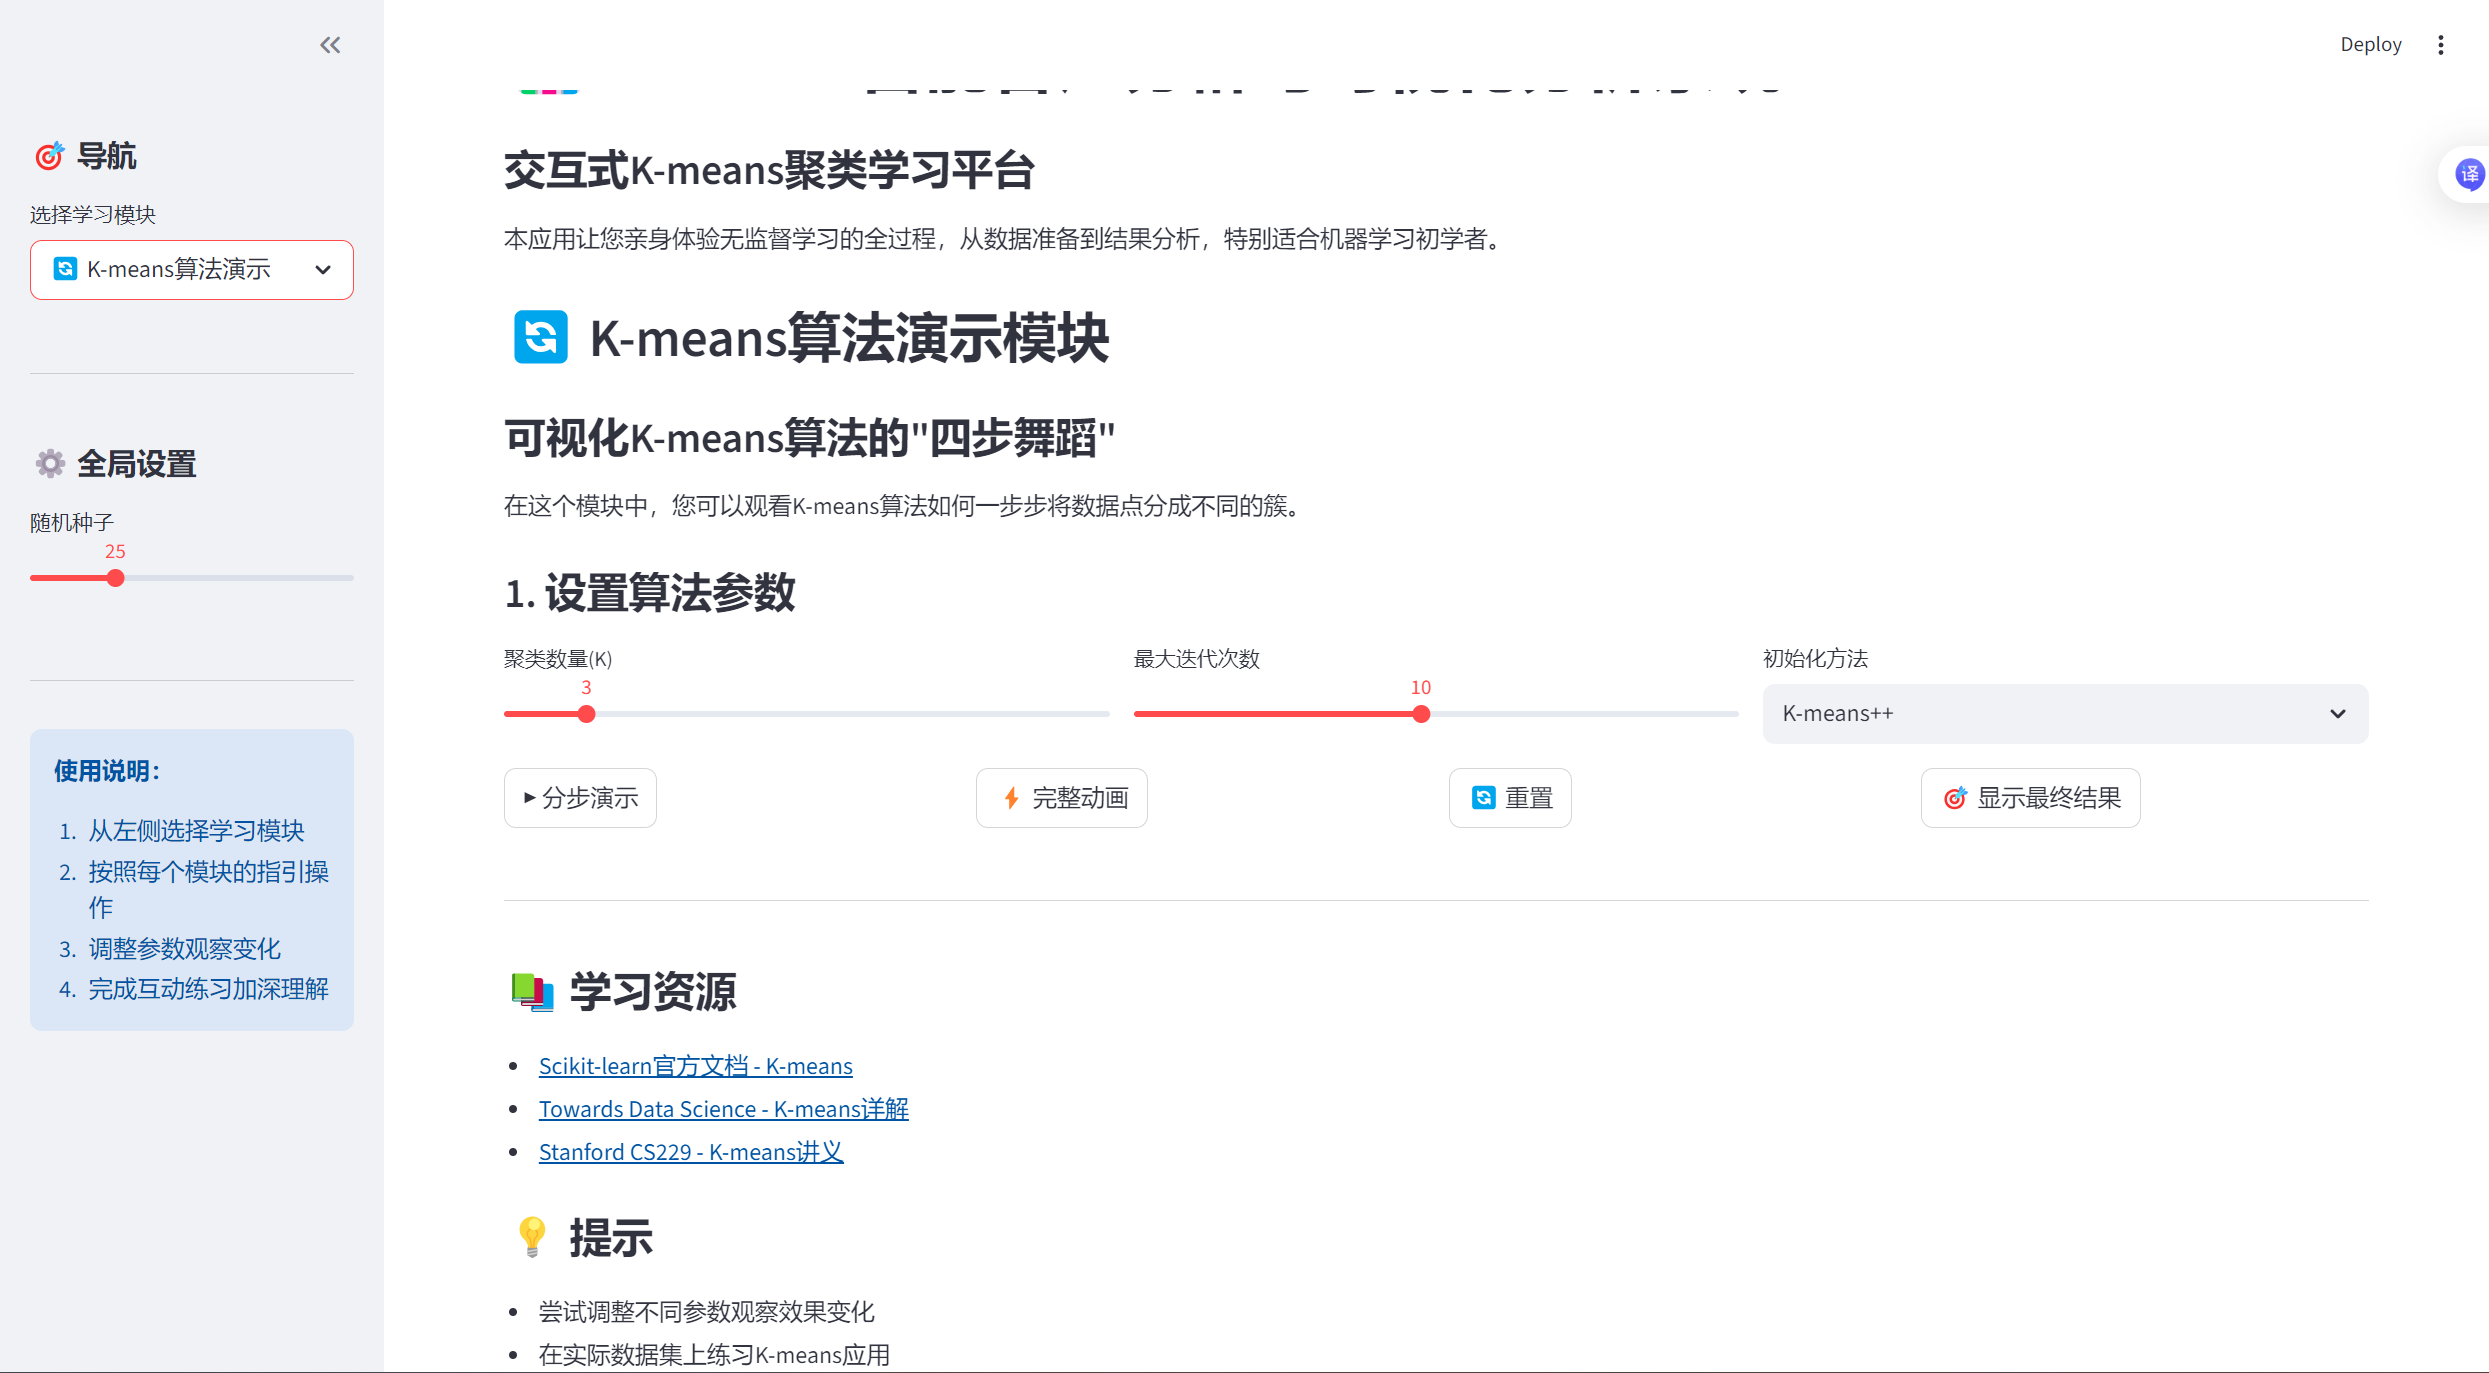Open the Stanford CS229 K-means讲义 link
Image resolution: width=2489 pixels, height=1373 pixels.
pos(690,1152)
